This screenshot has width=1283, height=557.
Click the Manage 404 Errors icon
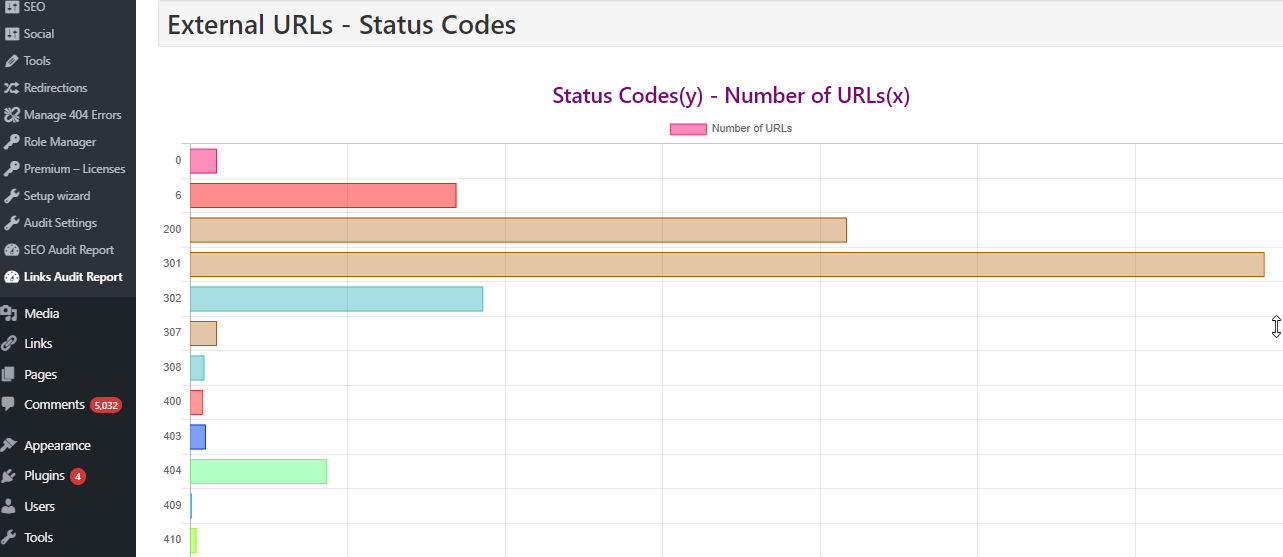pos(12,115)
